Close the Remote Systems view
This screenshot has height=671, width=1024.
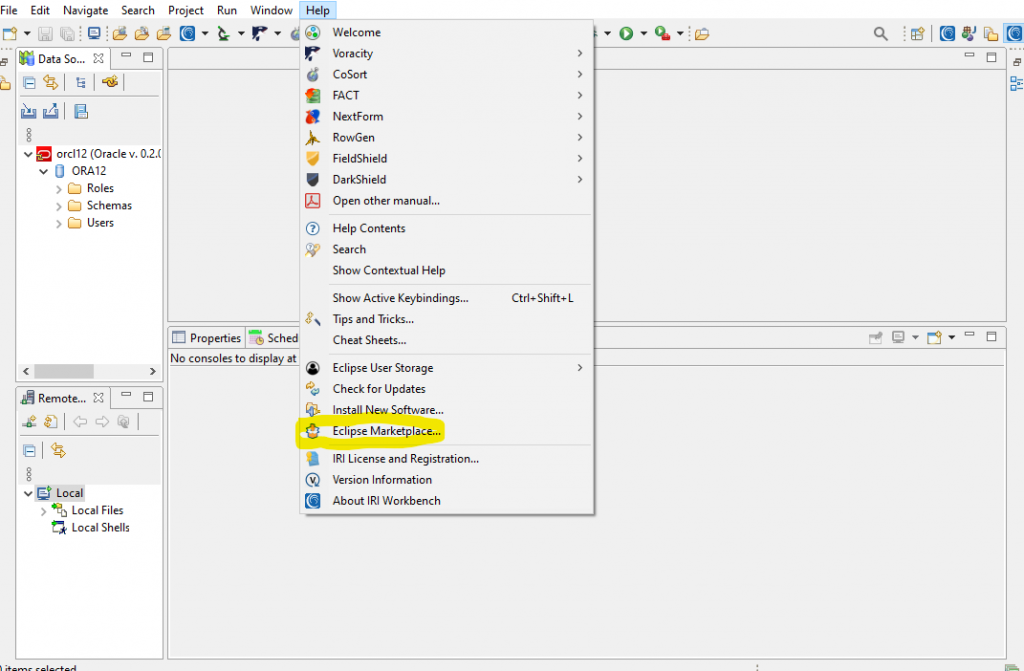point(98,397)
